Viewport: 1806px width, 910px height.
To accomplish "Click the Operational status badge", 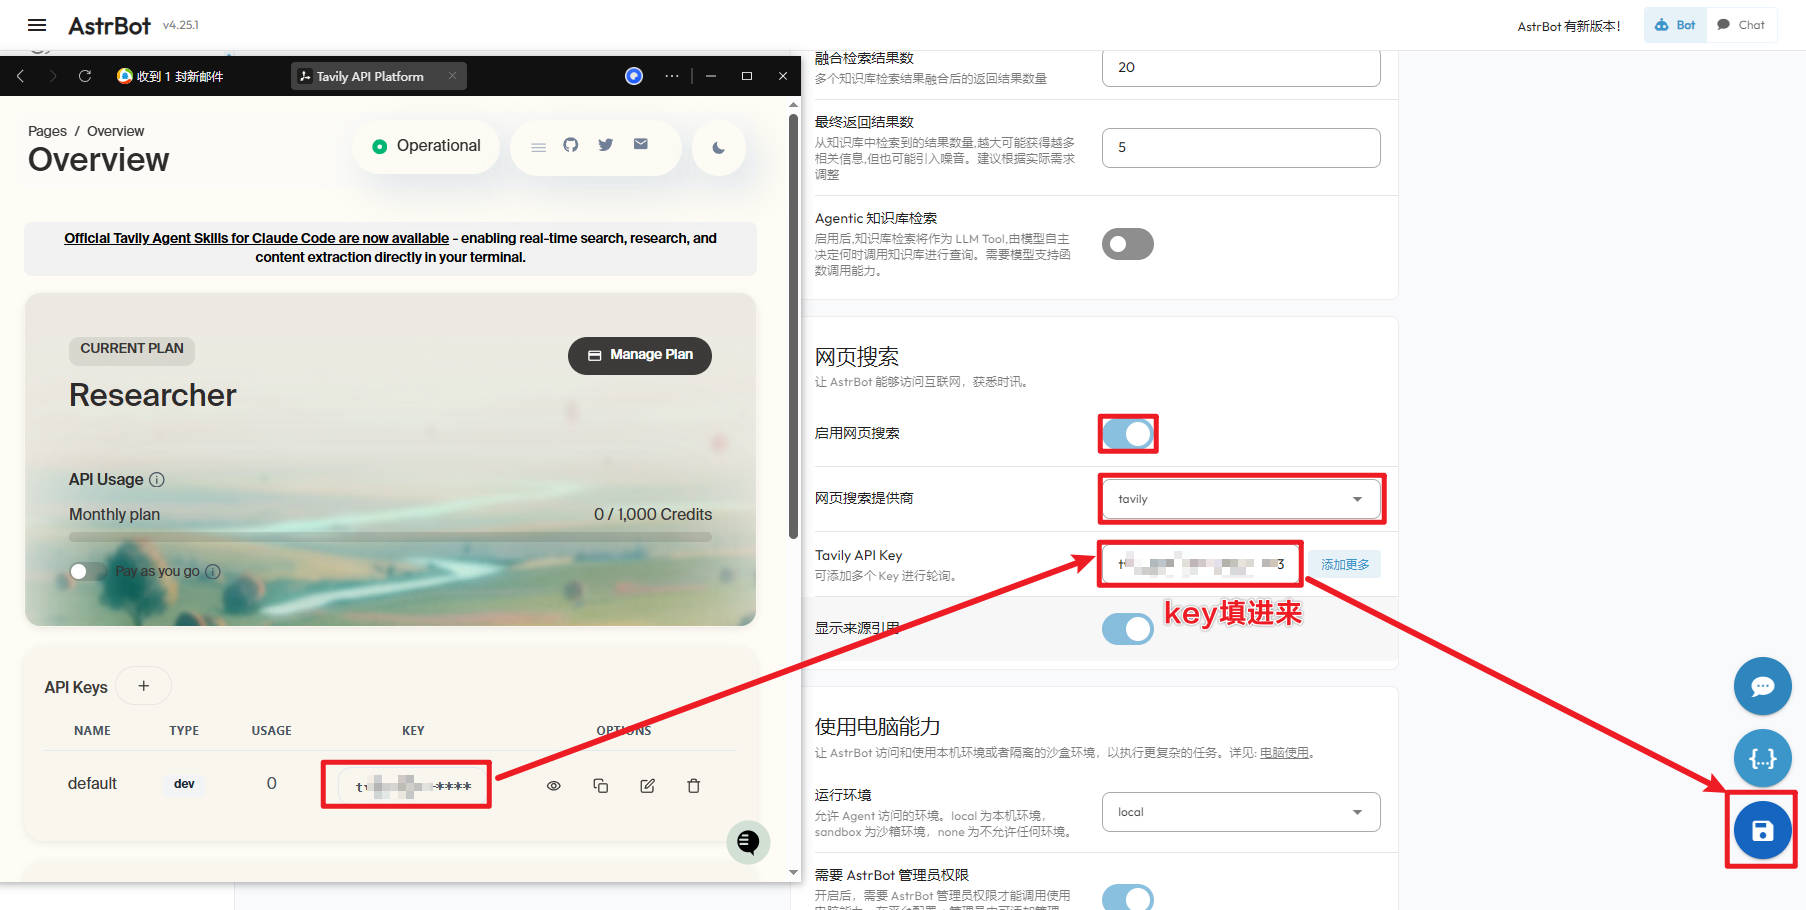I will (x=426, y=146).
